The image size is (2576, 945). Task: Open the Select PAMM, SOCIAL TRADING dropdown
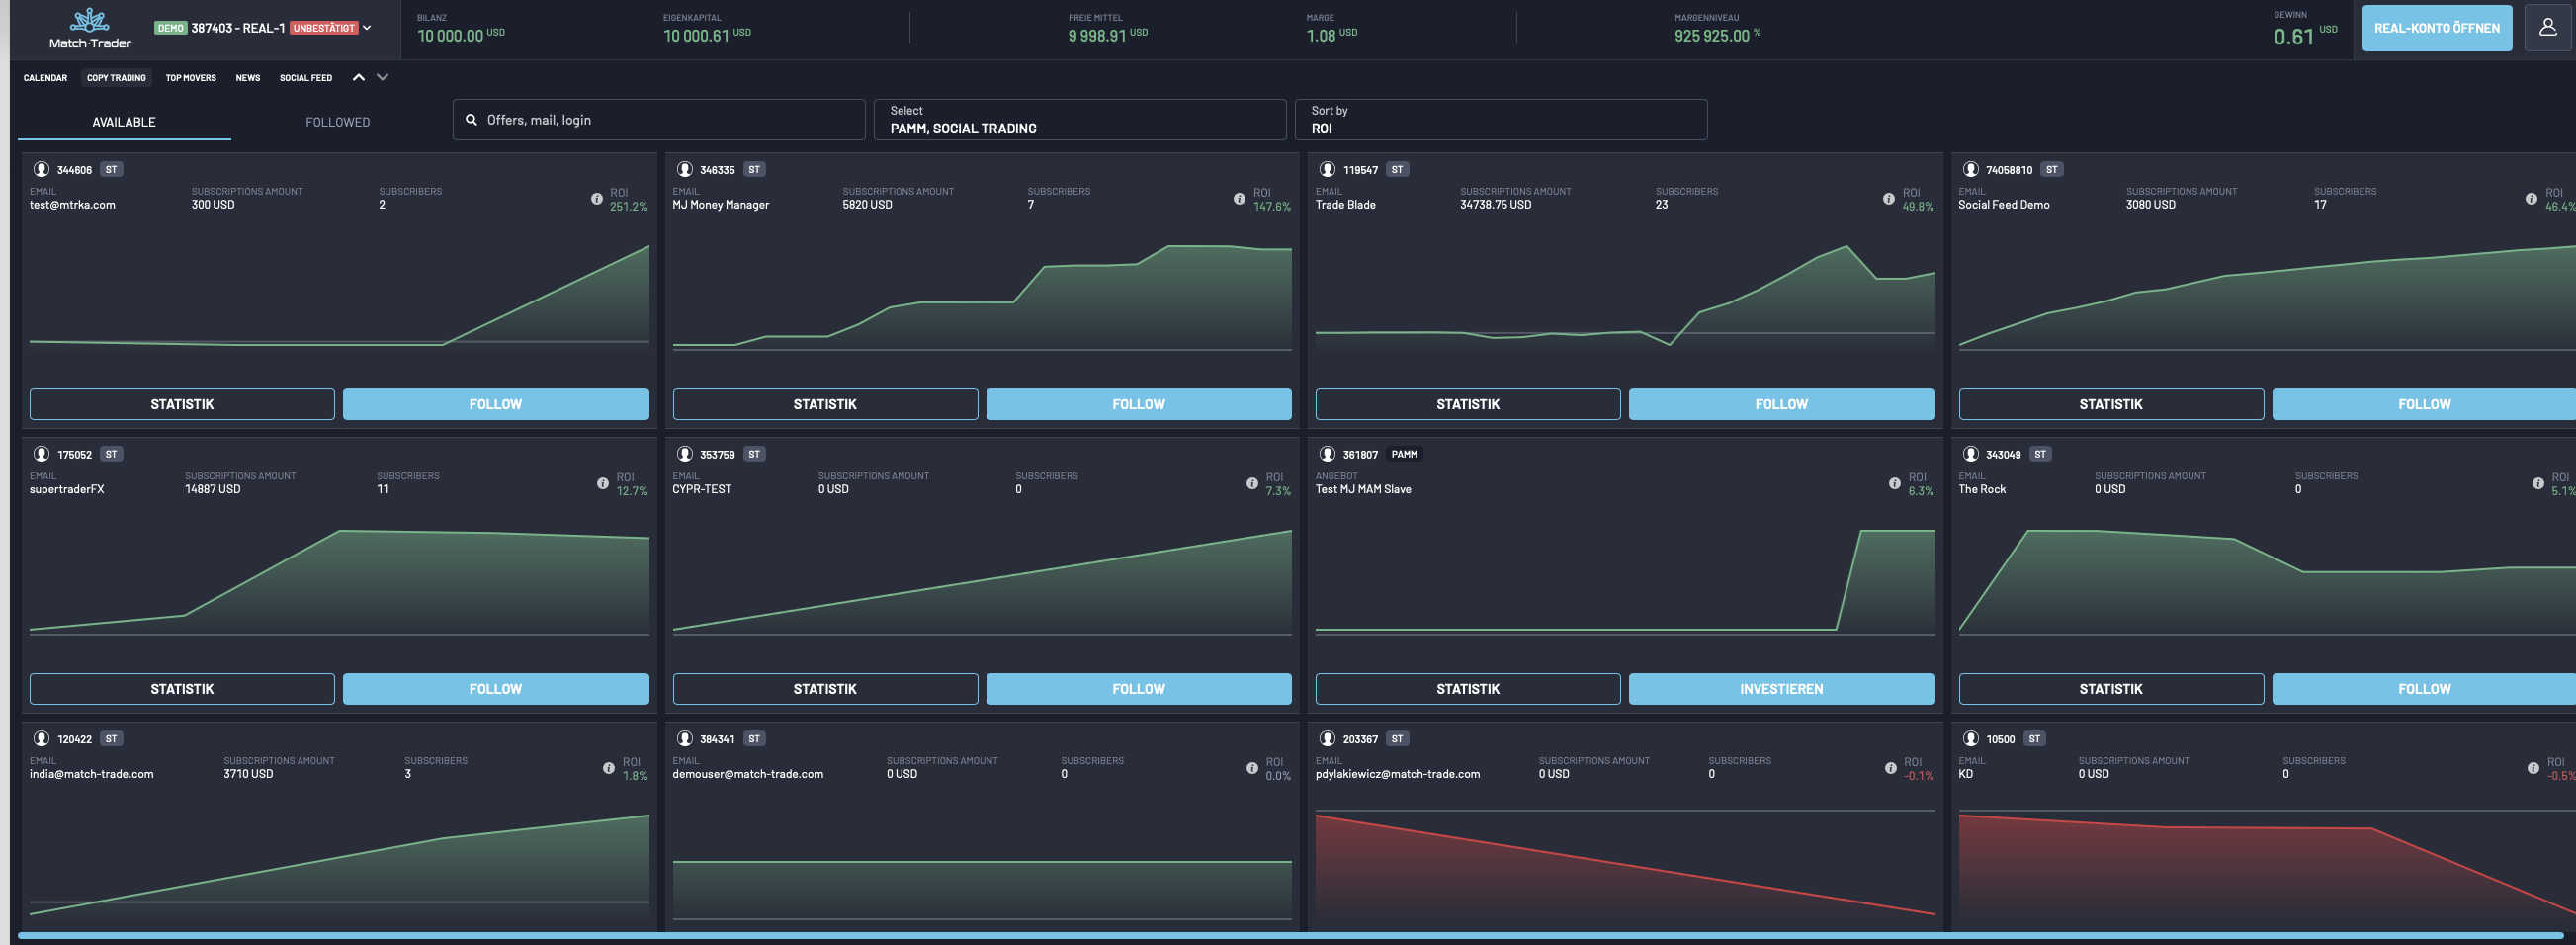coord(1079,120)
